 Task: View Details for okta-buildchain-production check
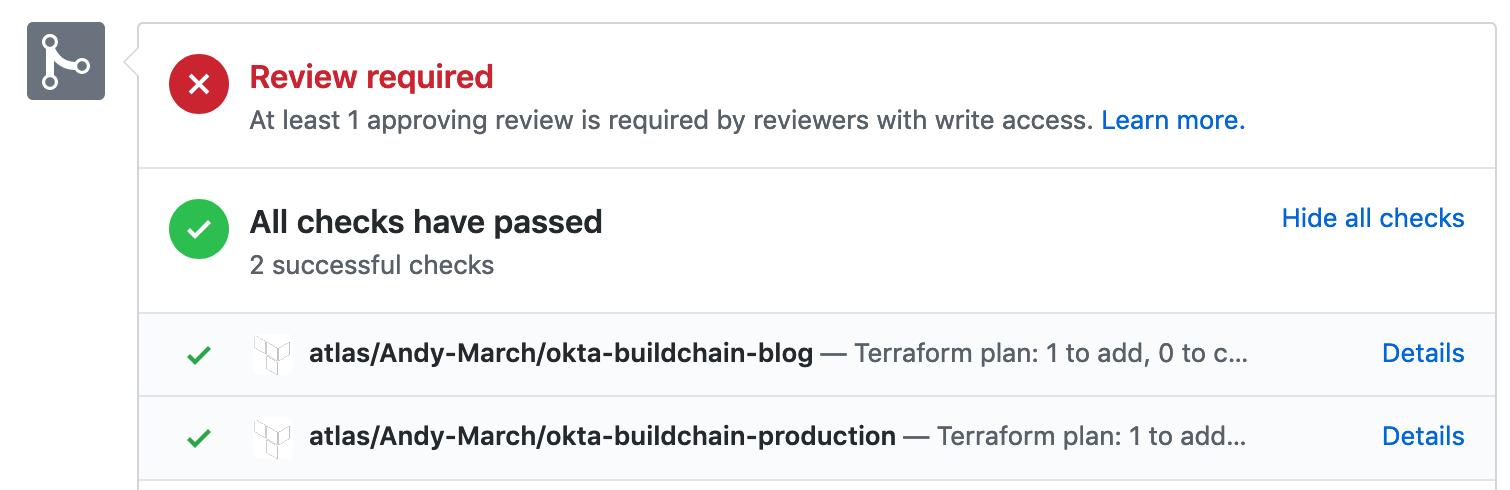pos(1422,436)
